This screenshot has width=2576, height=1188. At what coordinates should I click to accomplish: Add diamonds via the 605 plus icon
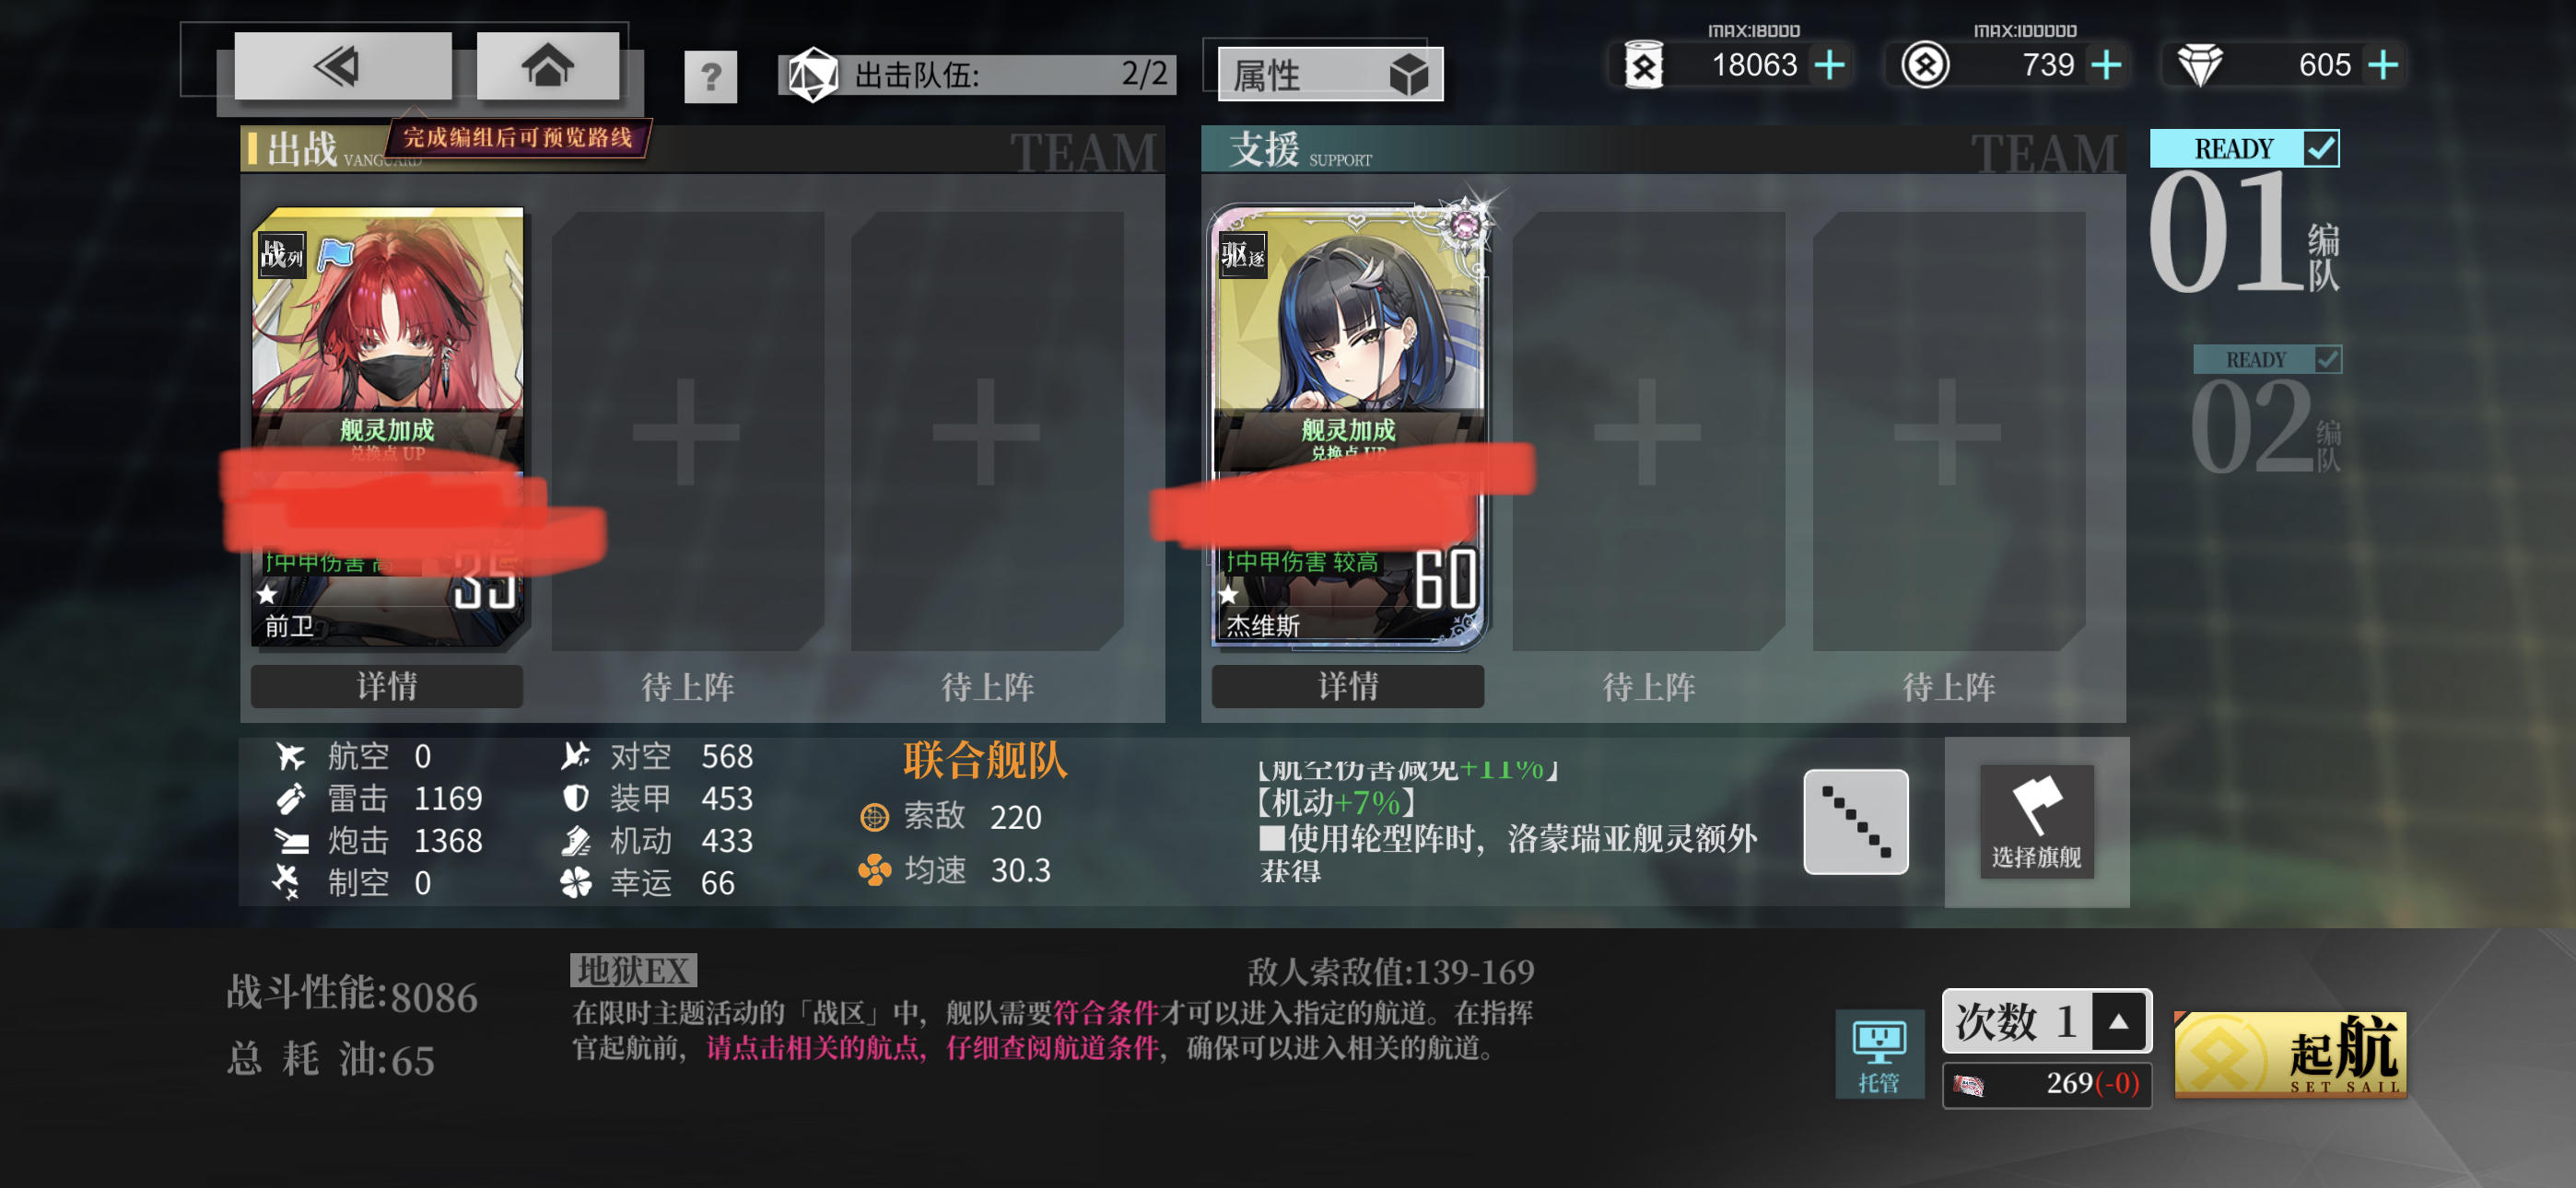pyautogui.click(x=2383, y=65)
